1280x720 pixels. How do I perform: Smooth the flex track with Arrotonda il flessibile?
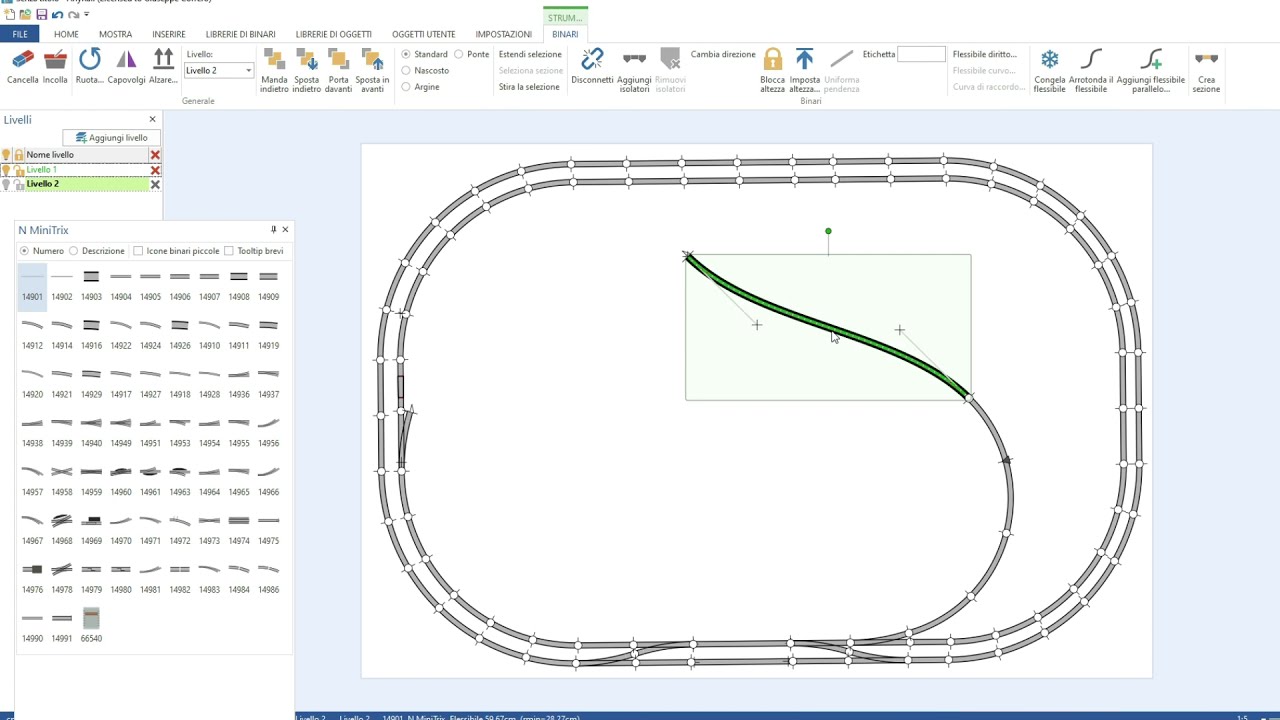click(1091, 70)
